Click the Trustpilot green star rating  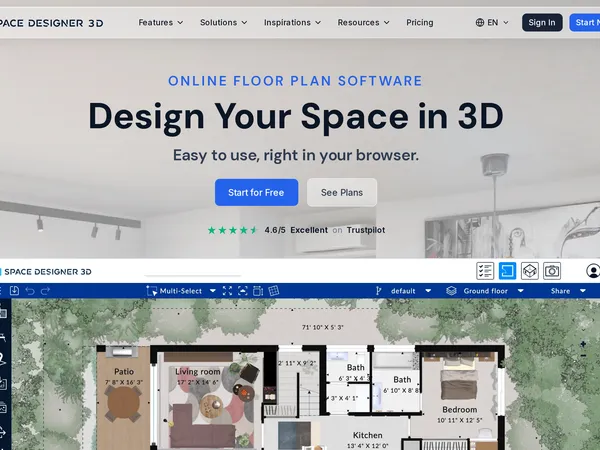[233, 230]
